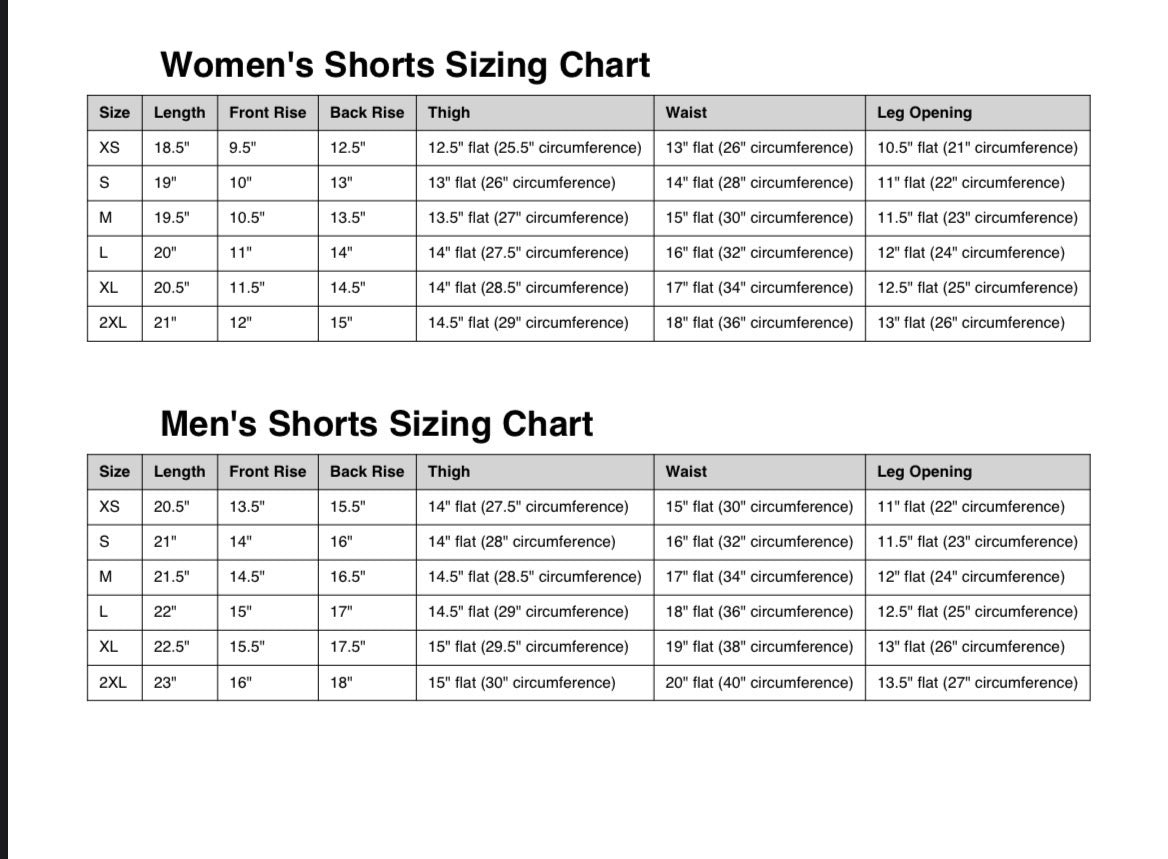Click men's L length 22" cell

pos(180,612)
